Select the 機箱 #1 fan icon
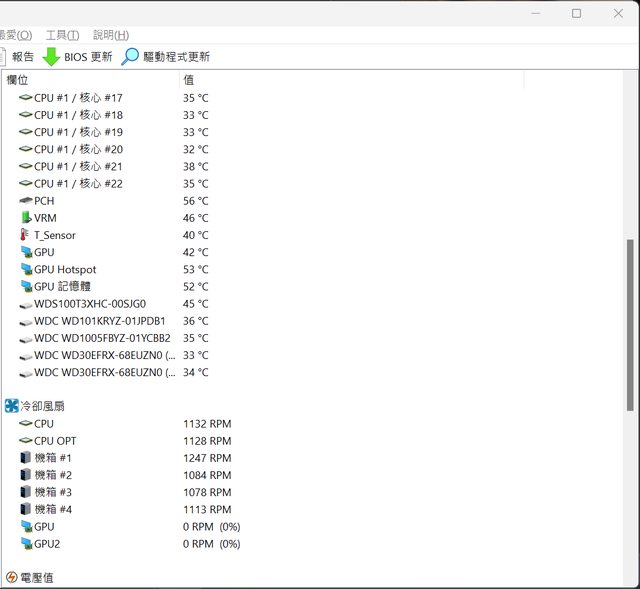 pos(26,458)
